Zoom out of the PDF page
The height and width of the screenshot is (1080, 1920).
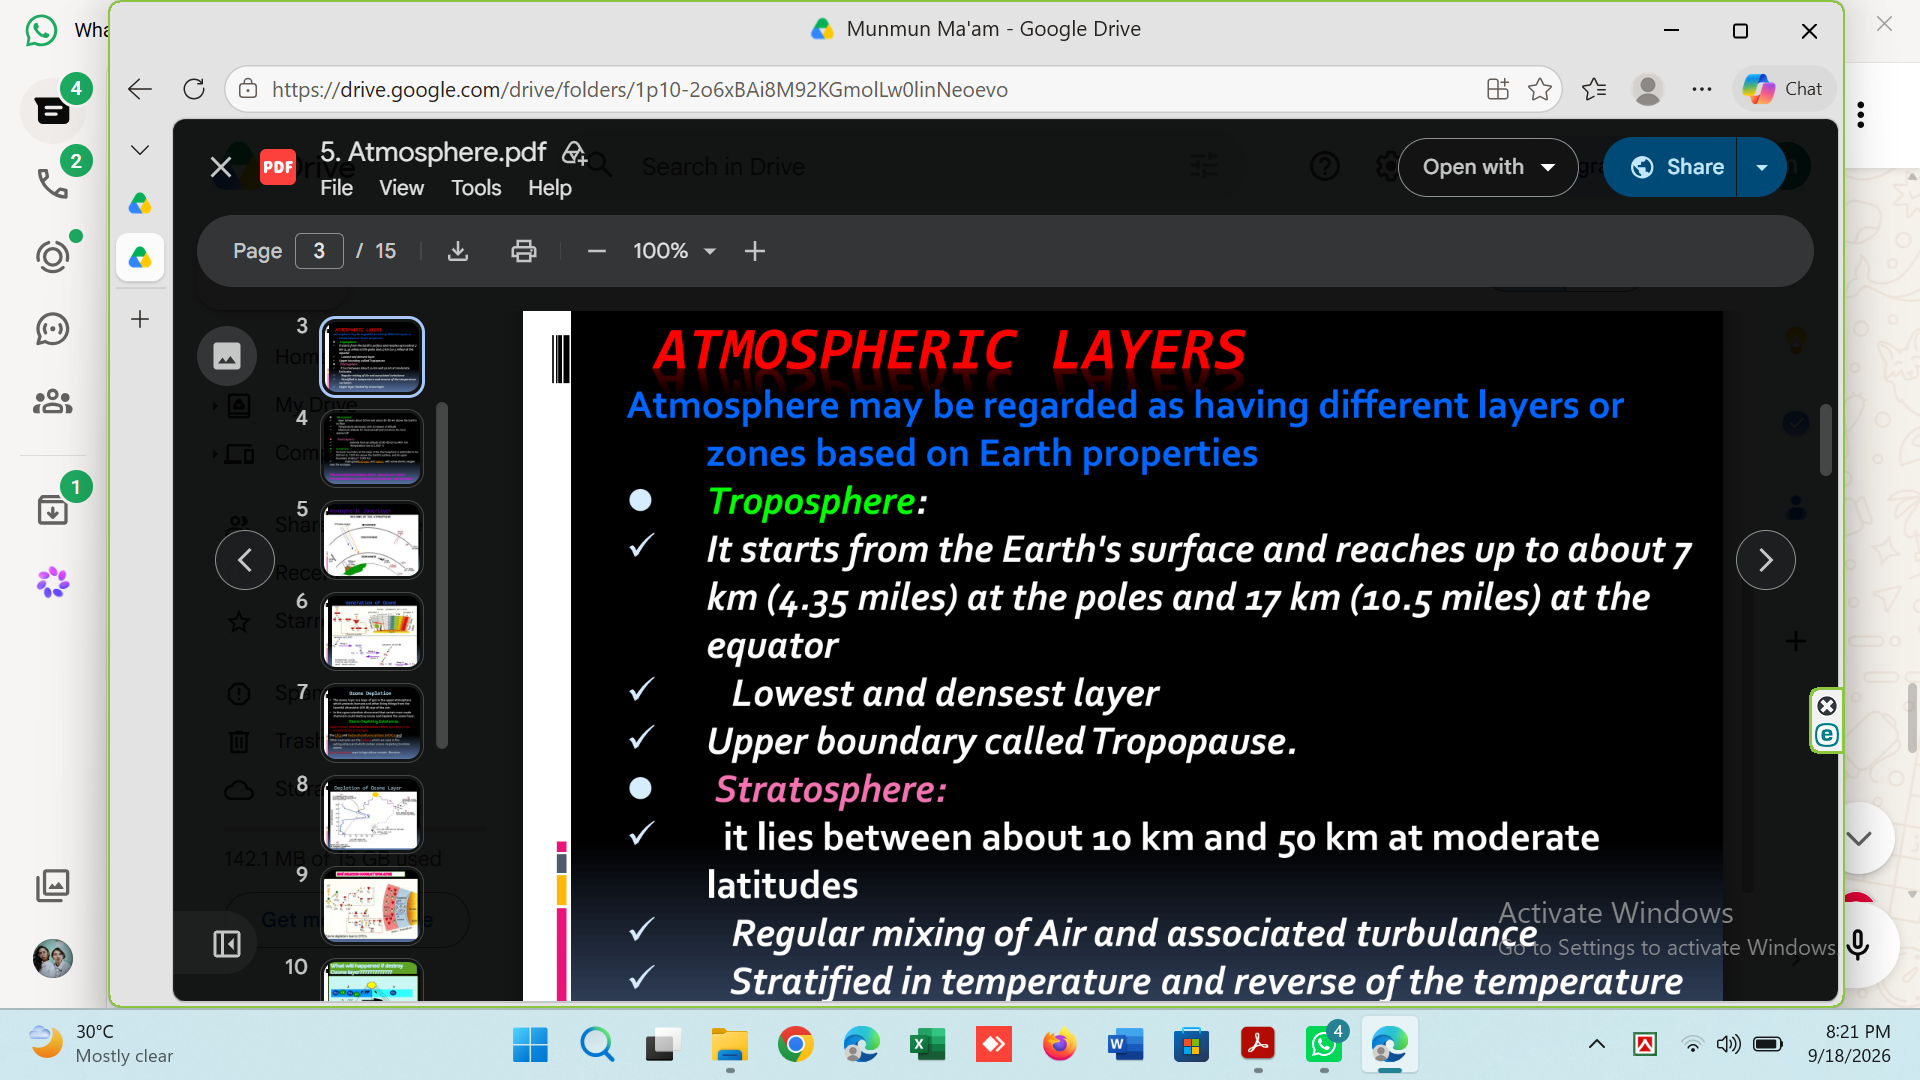(597, 251)
